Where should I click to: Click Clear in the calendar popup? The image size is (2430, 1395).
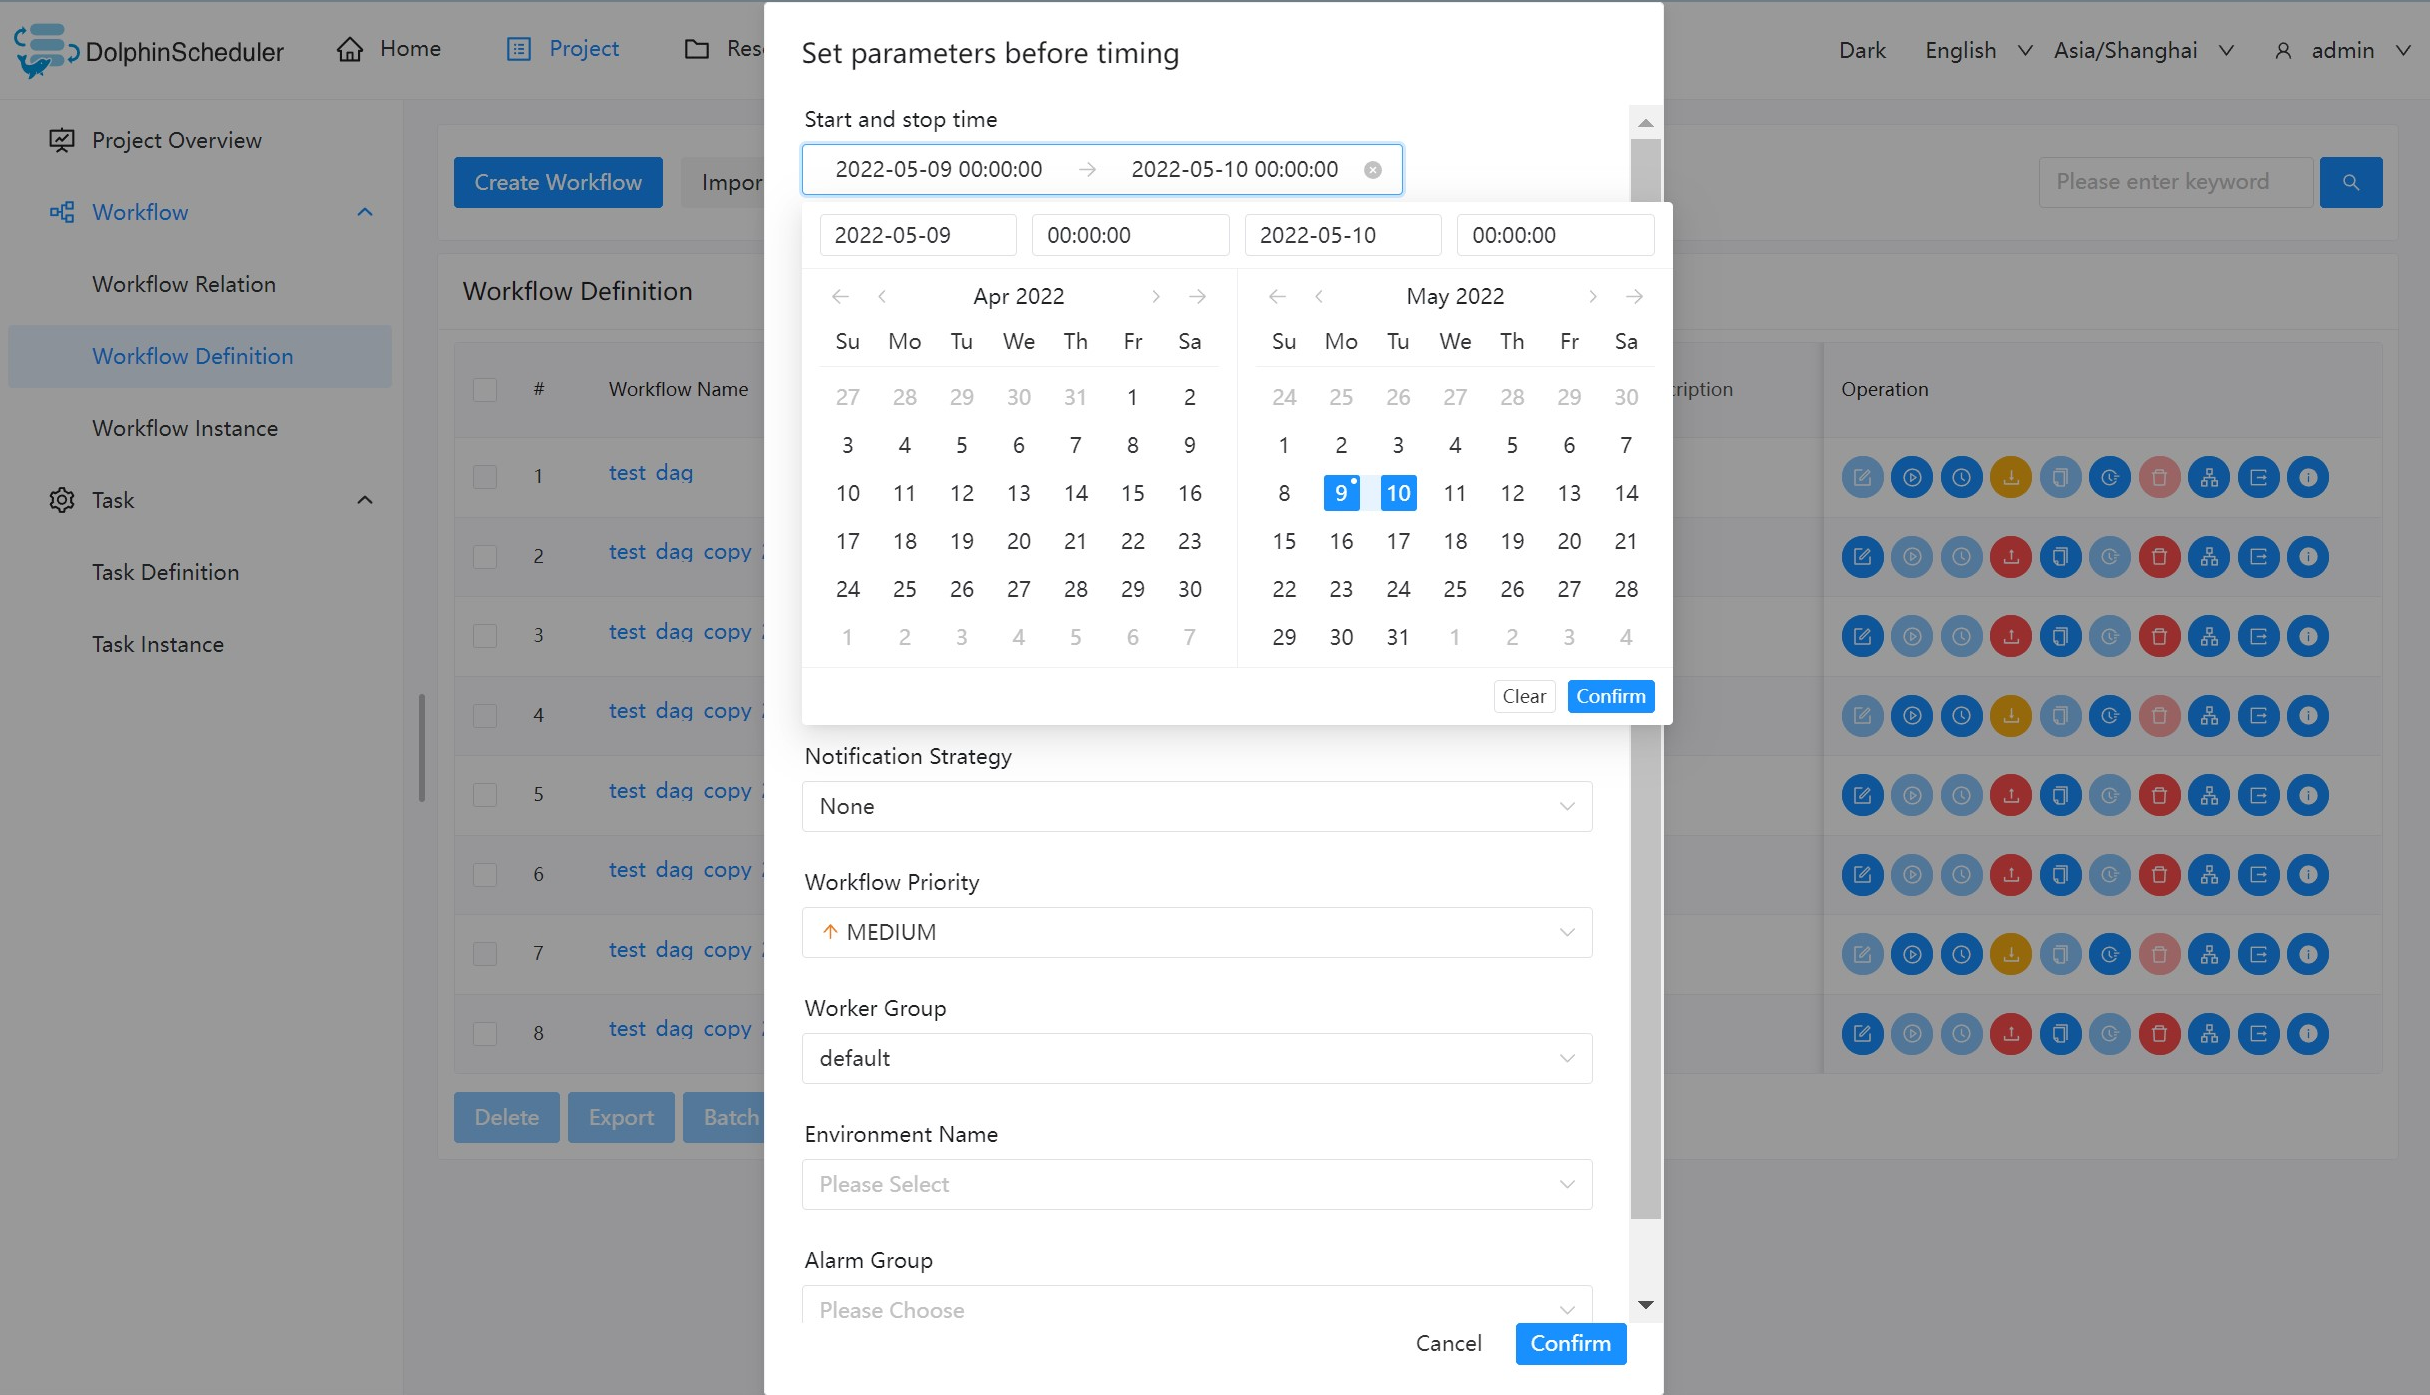(x=1524, y=696)
